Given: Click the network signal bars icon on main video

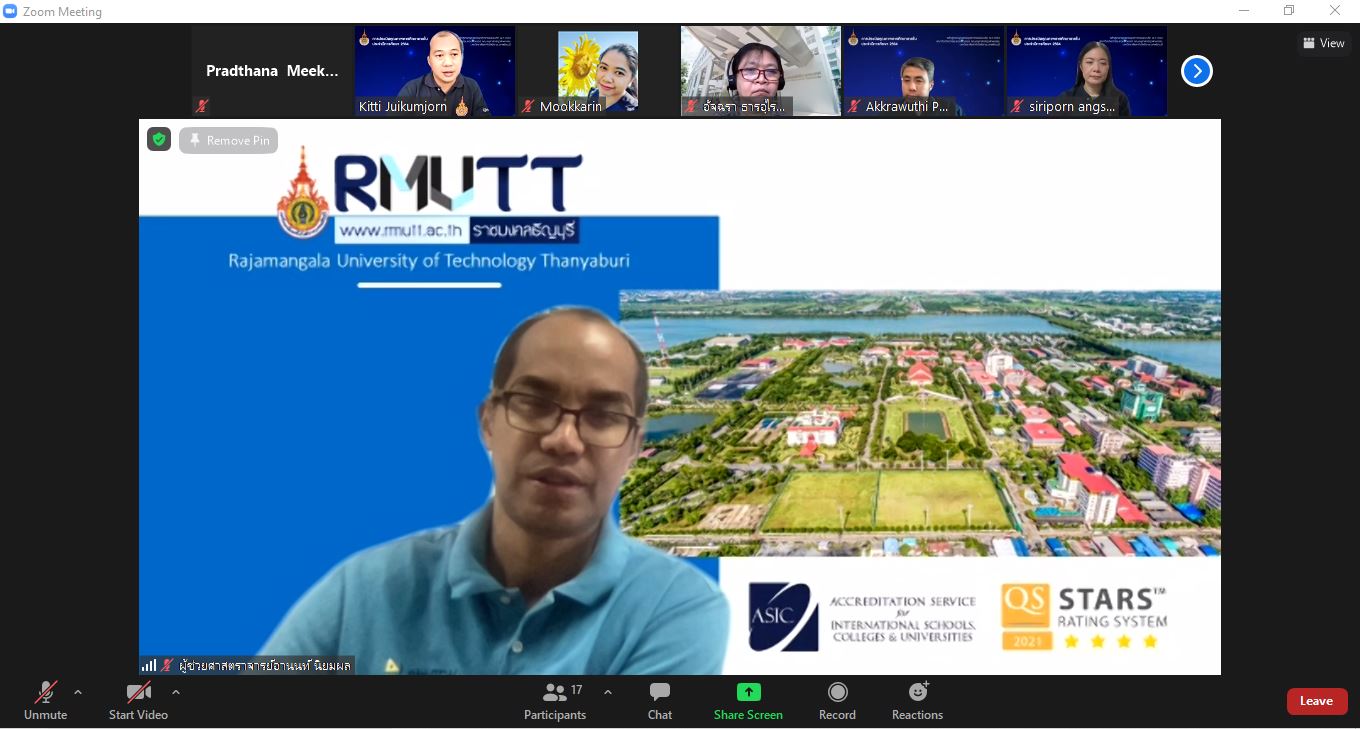Looking at the screenshot, I should [x=149, y=665].
